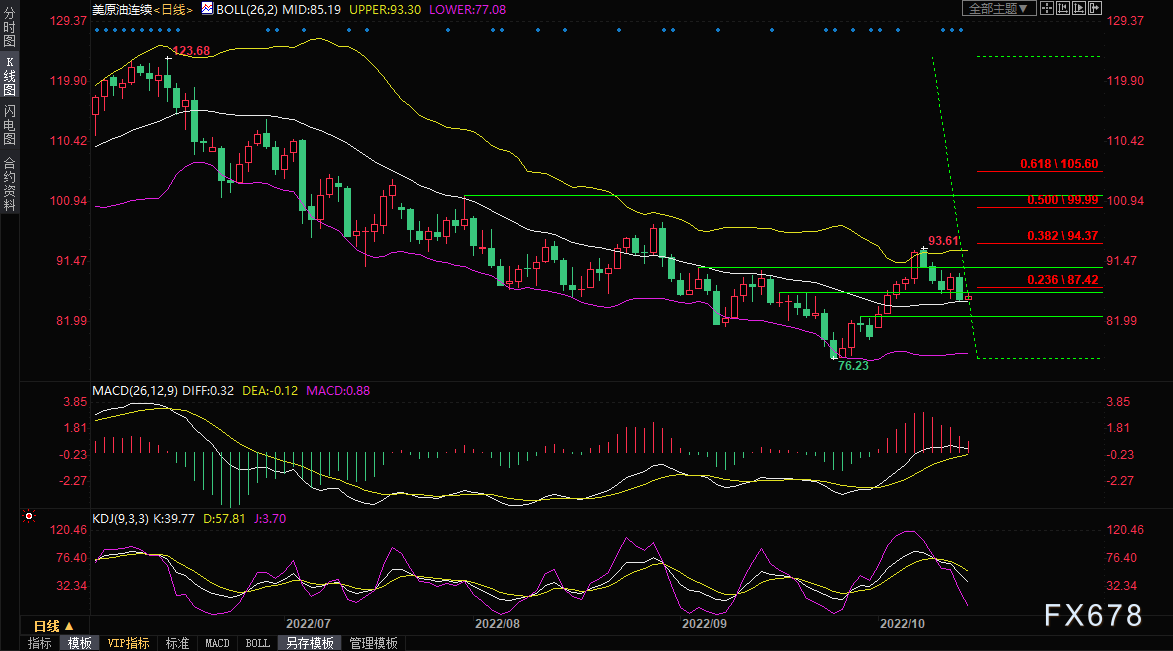Open the 合约资料 side tab
Screen dimensions: 1173x651
click(10, 183)
